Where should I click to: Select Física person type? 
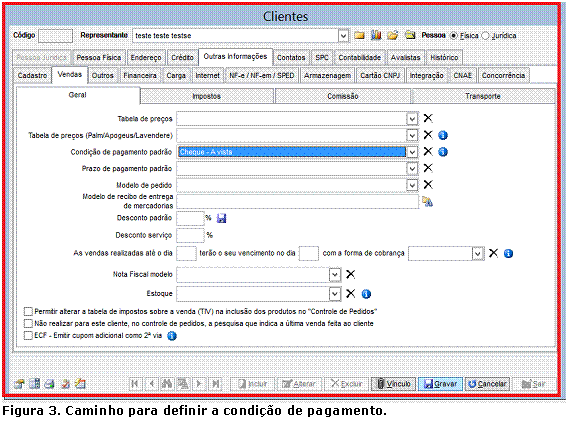[454, 36]
